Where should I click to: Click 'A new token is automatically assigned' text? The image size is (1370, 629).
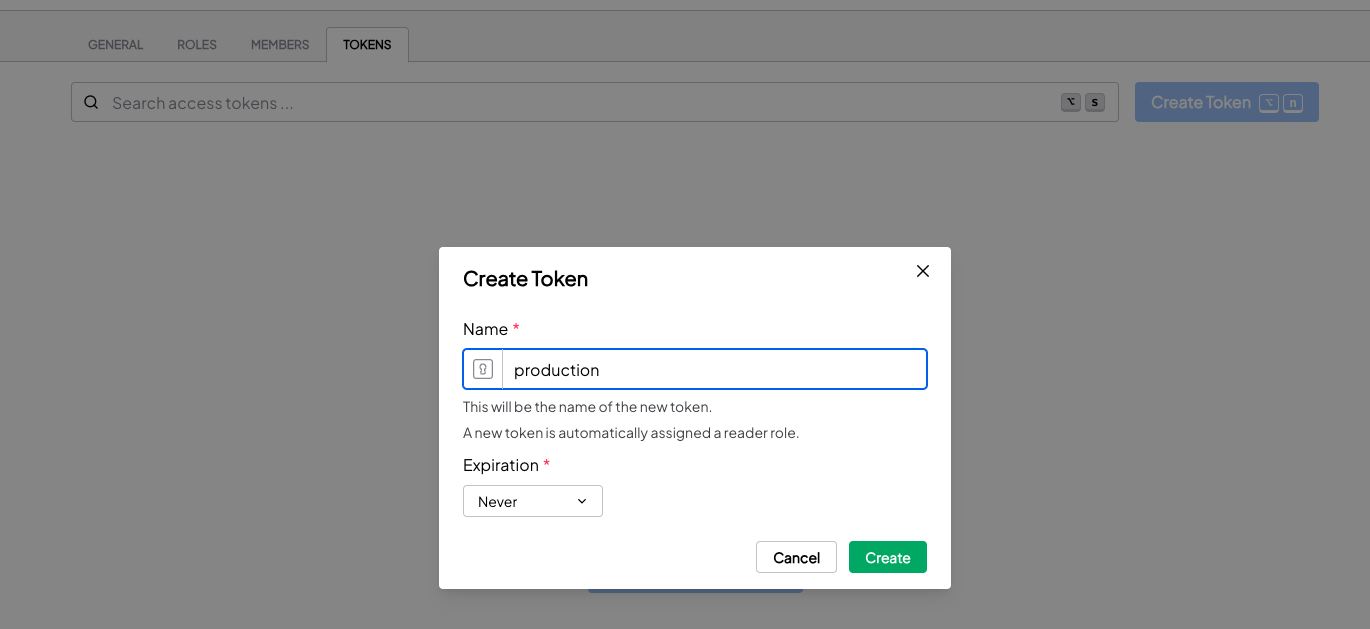click(x=631, y=433)
